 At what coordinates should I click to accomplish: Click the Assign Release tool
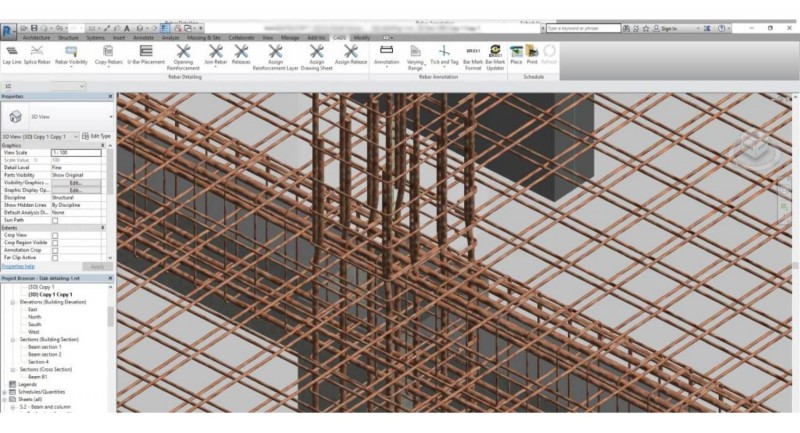pyautogui.click(x=351, y=55)
